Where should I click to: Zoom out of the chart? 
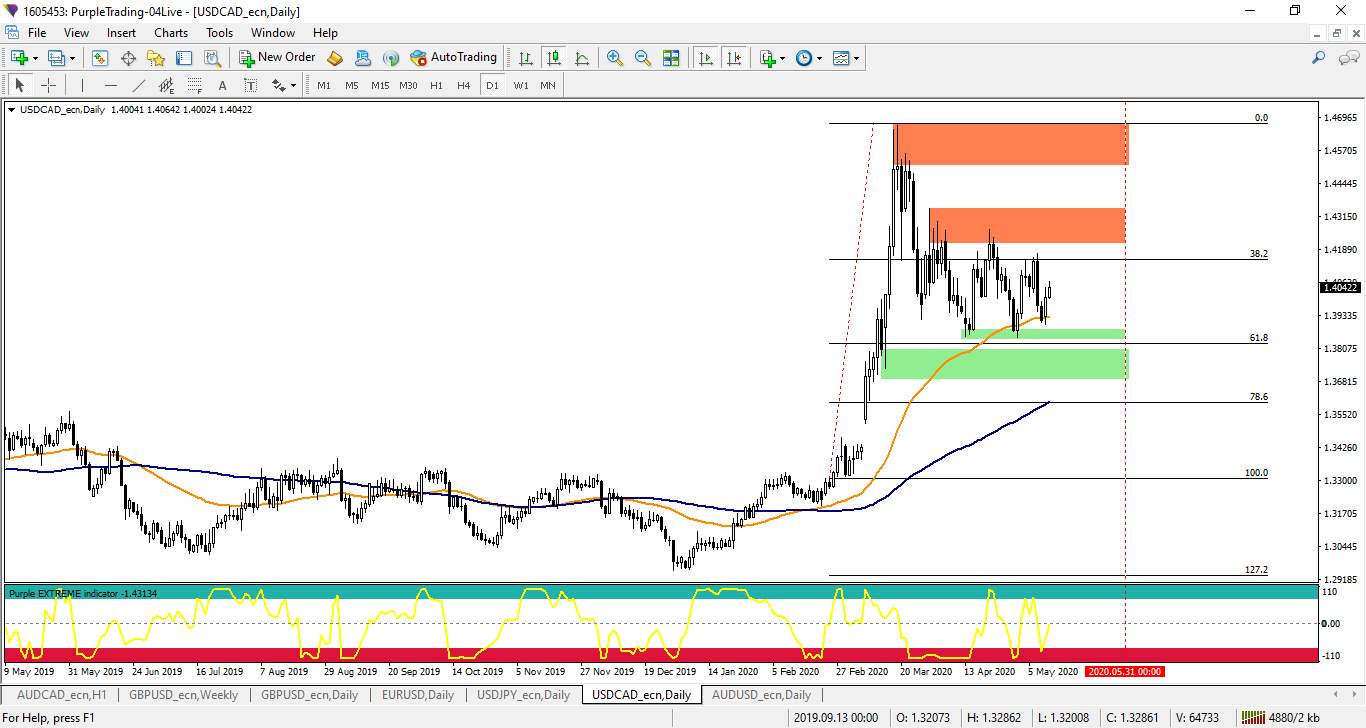click(x=643, y=58)
